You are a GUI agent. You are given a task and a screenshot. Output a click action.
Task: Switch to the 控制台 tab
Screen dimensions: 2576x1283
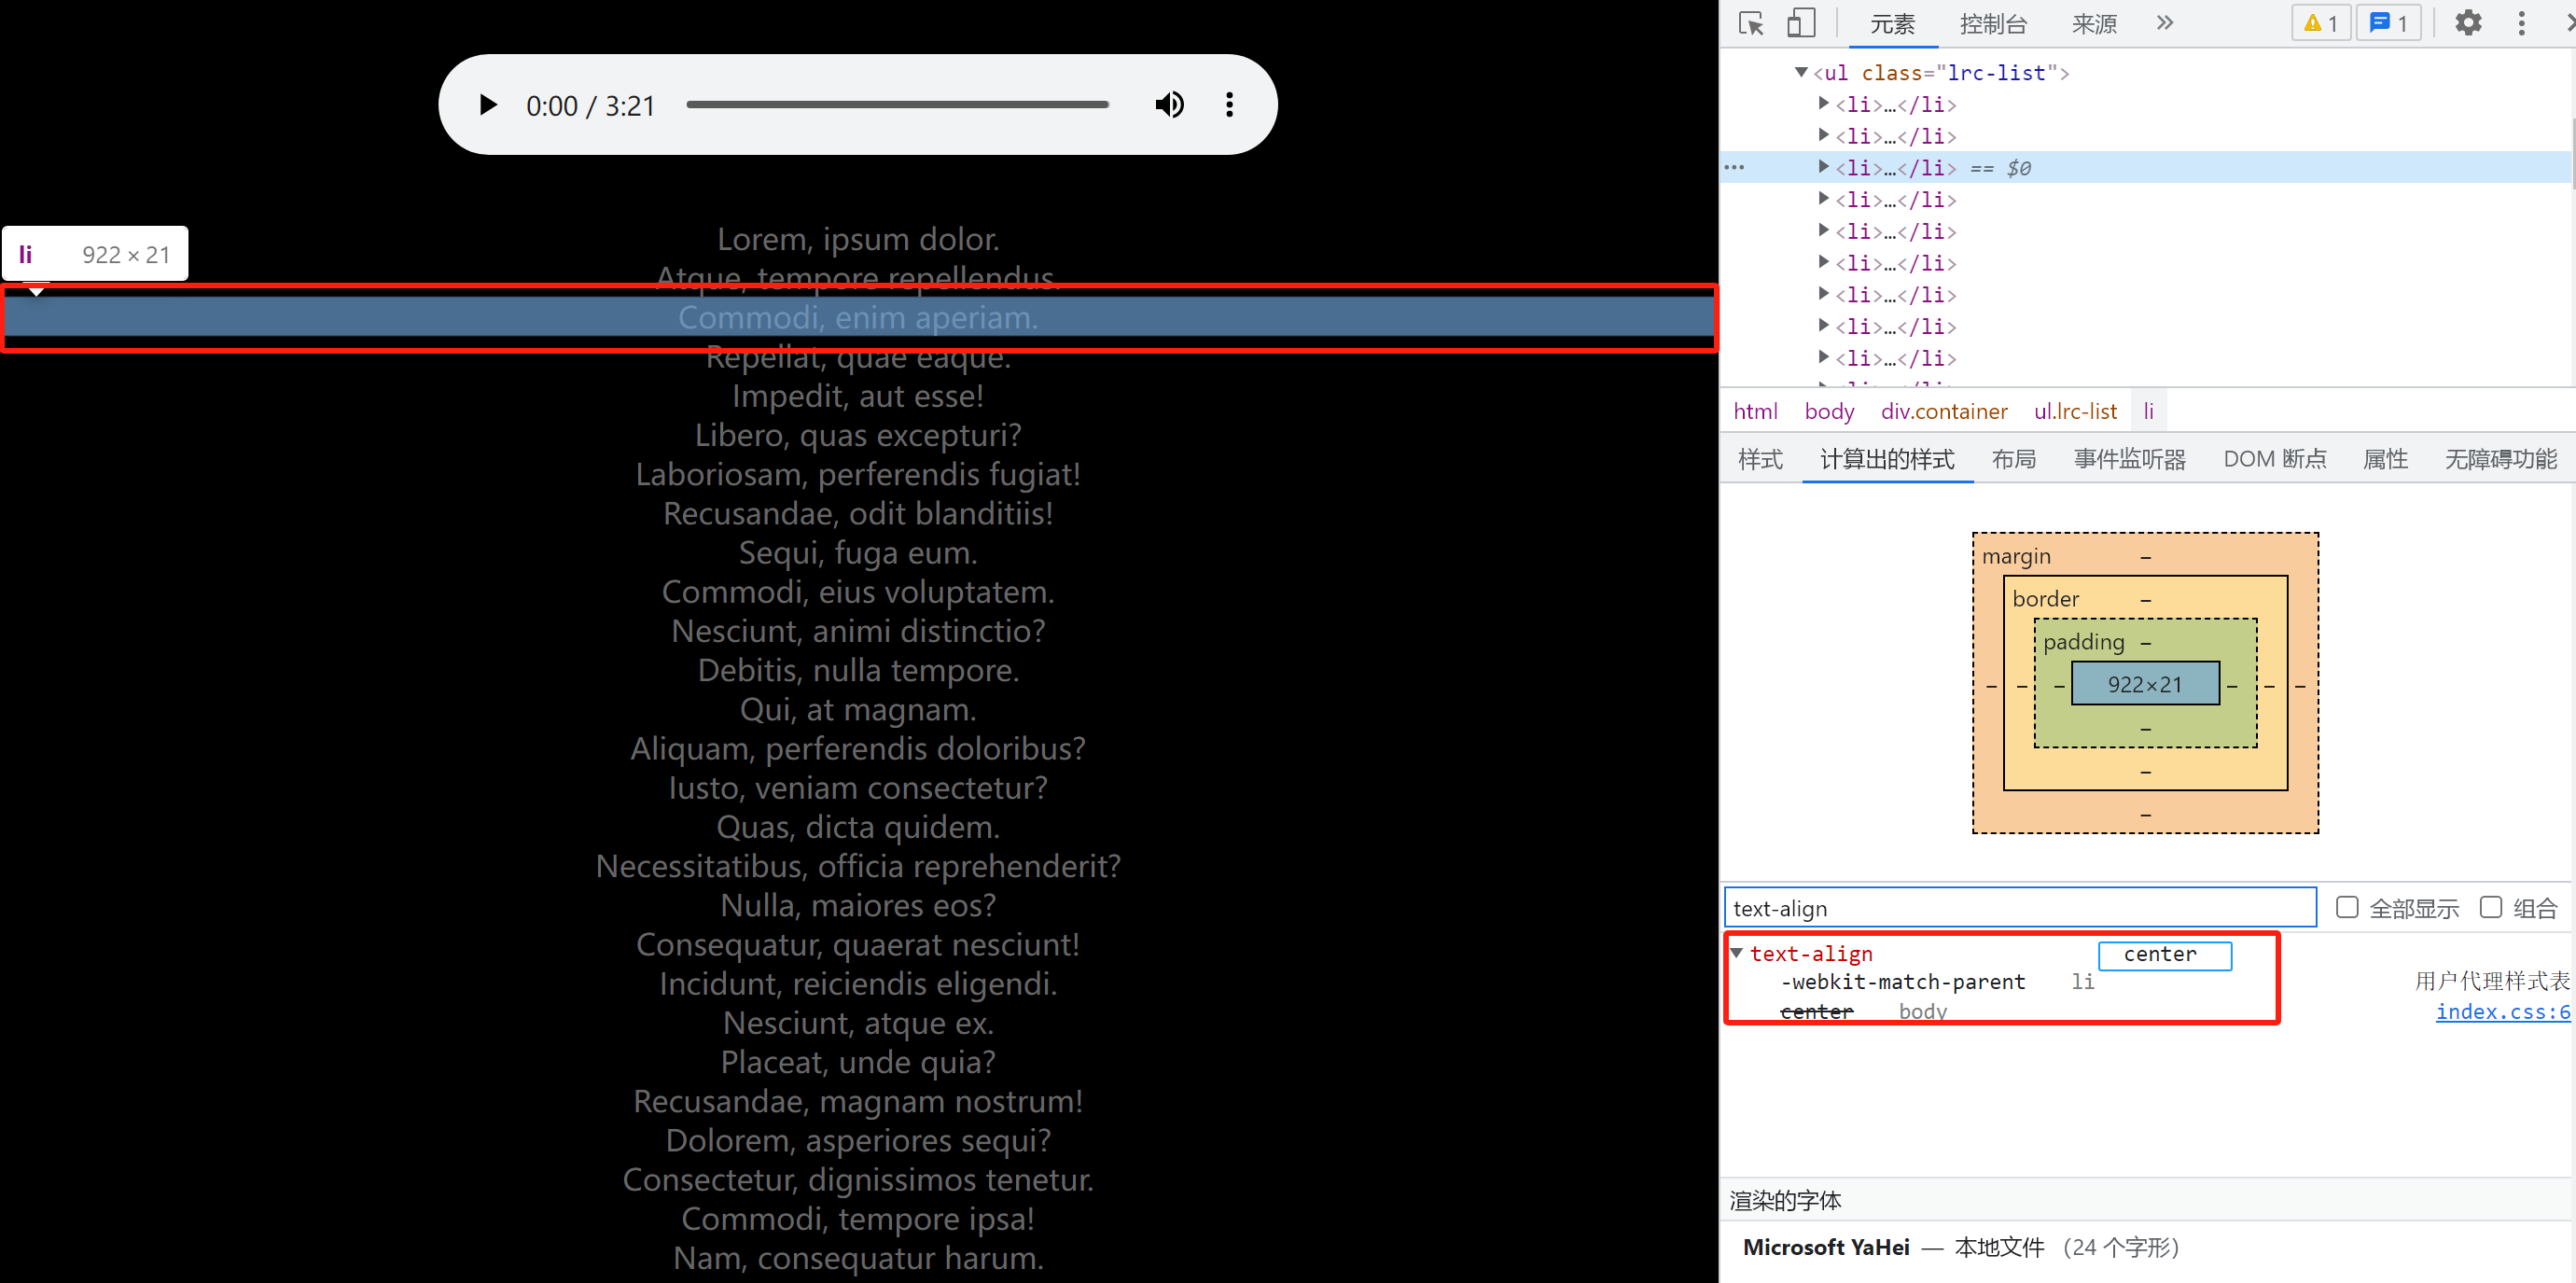[x=1992, y=24]
